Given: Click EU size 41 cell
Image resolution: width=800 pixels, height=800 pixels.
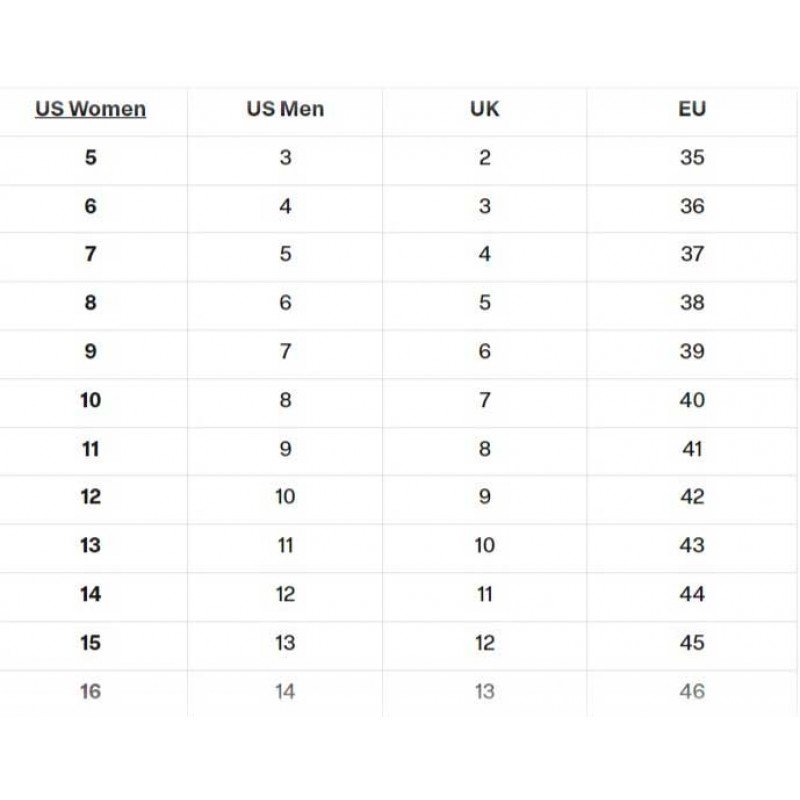Looking at the screenshot, I should coord(692,449).
